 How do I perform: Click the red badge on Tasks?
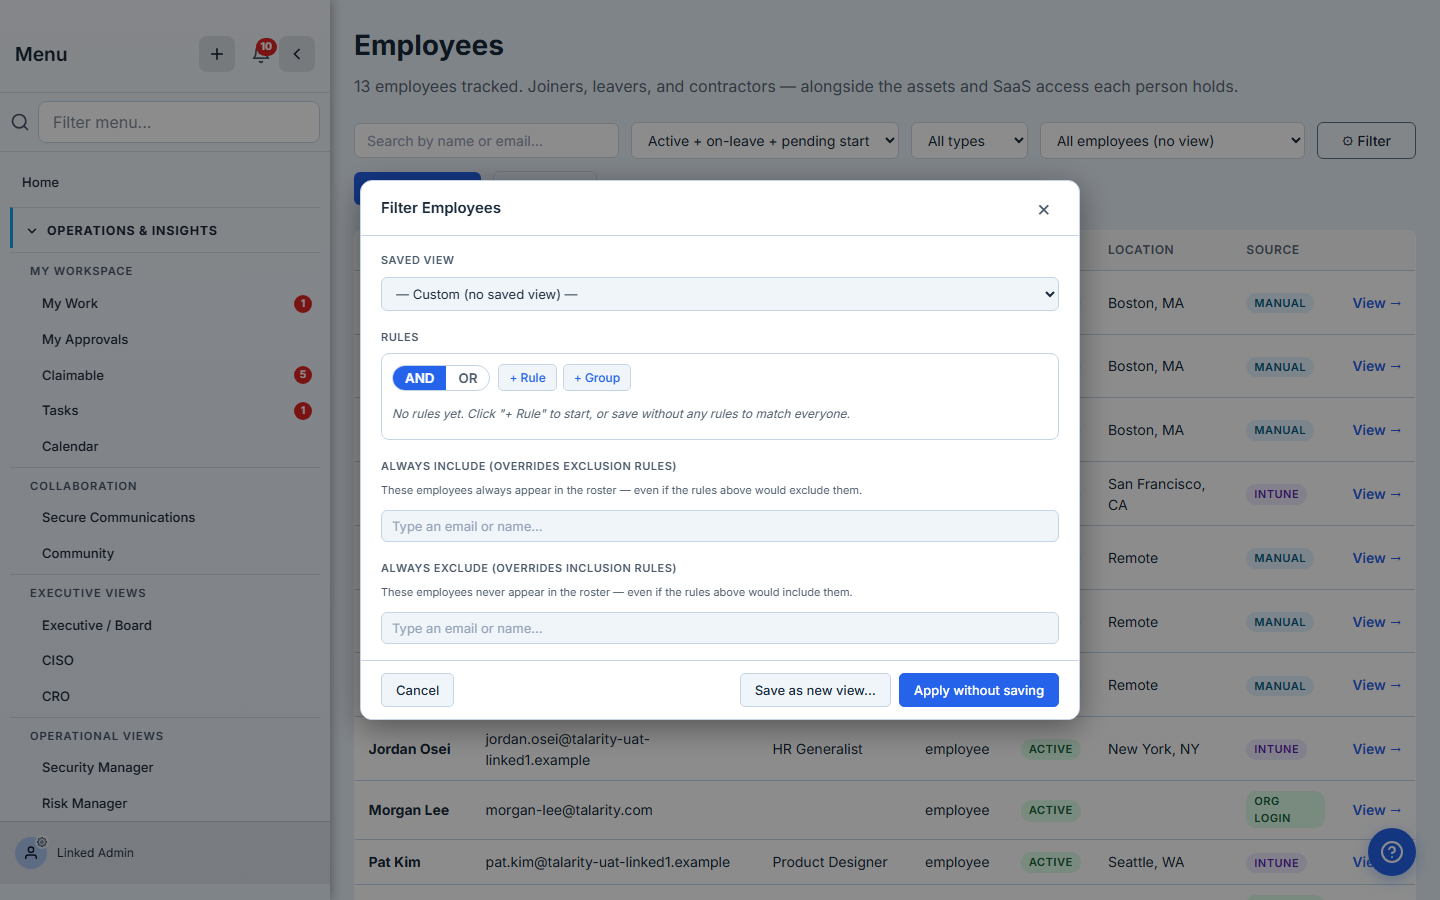[x=303, y=410]
